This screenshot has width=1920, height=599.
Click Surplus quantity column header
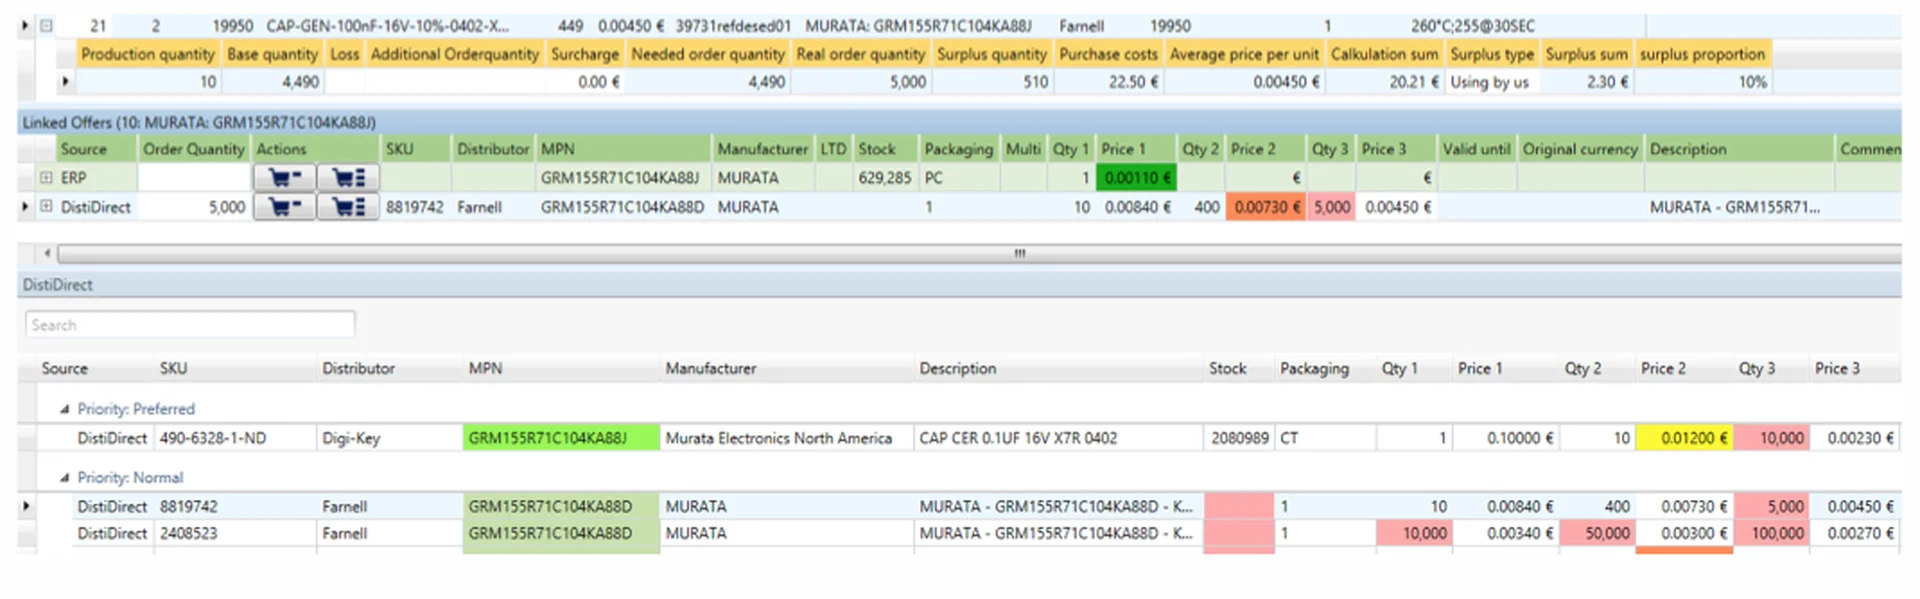click(x=992, y=54)
